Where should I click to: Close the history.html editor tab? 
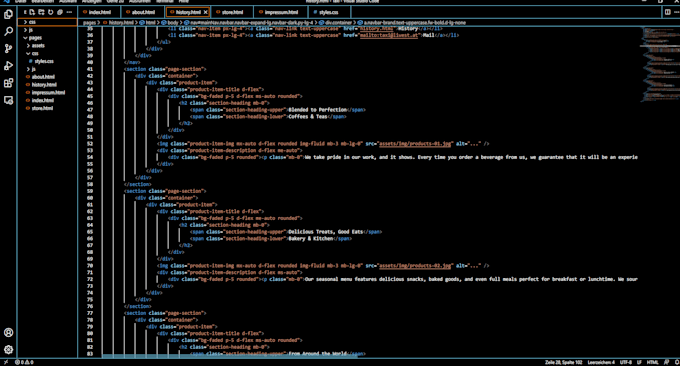[206, 12]
